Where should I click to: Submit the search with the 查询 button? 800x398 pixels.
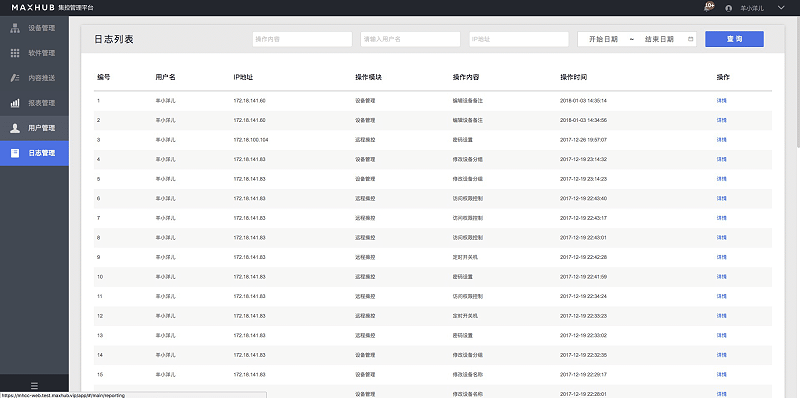734,39
